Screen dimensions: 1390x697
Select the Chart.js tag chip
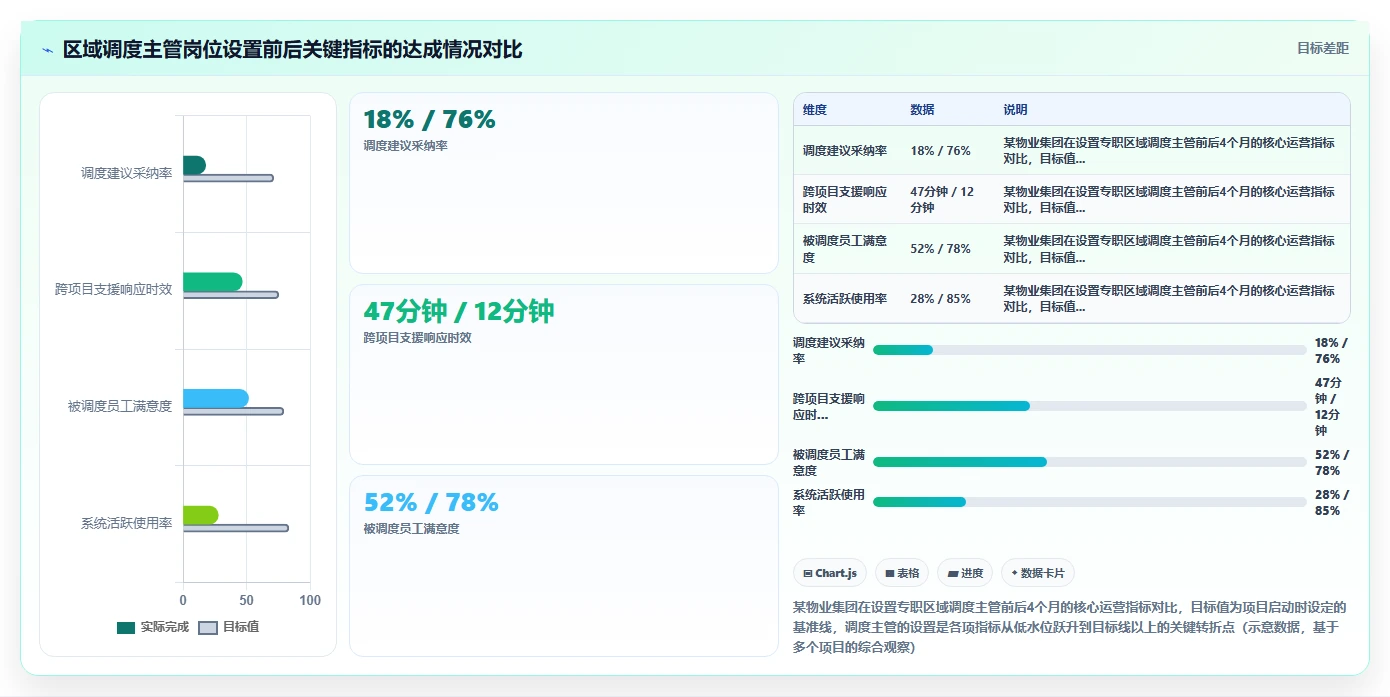point(830,573)
